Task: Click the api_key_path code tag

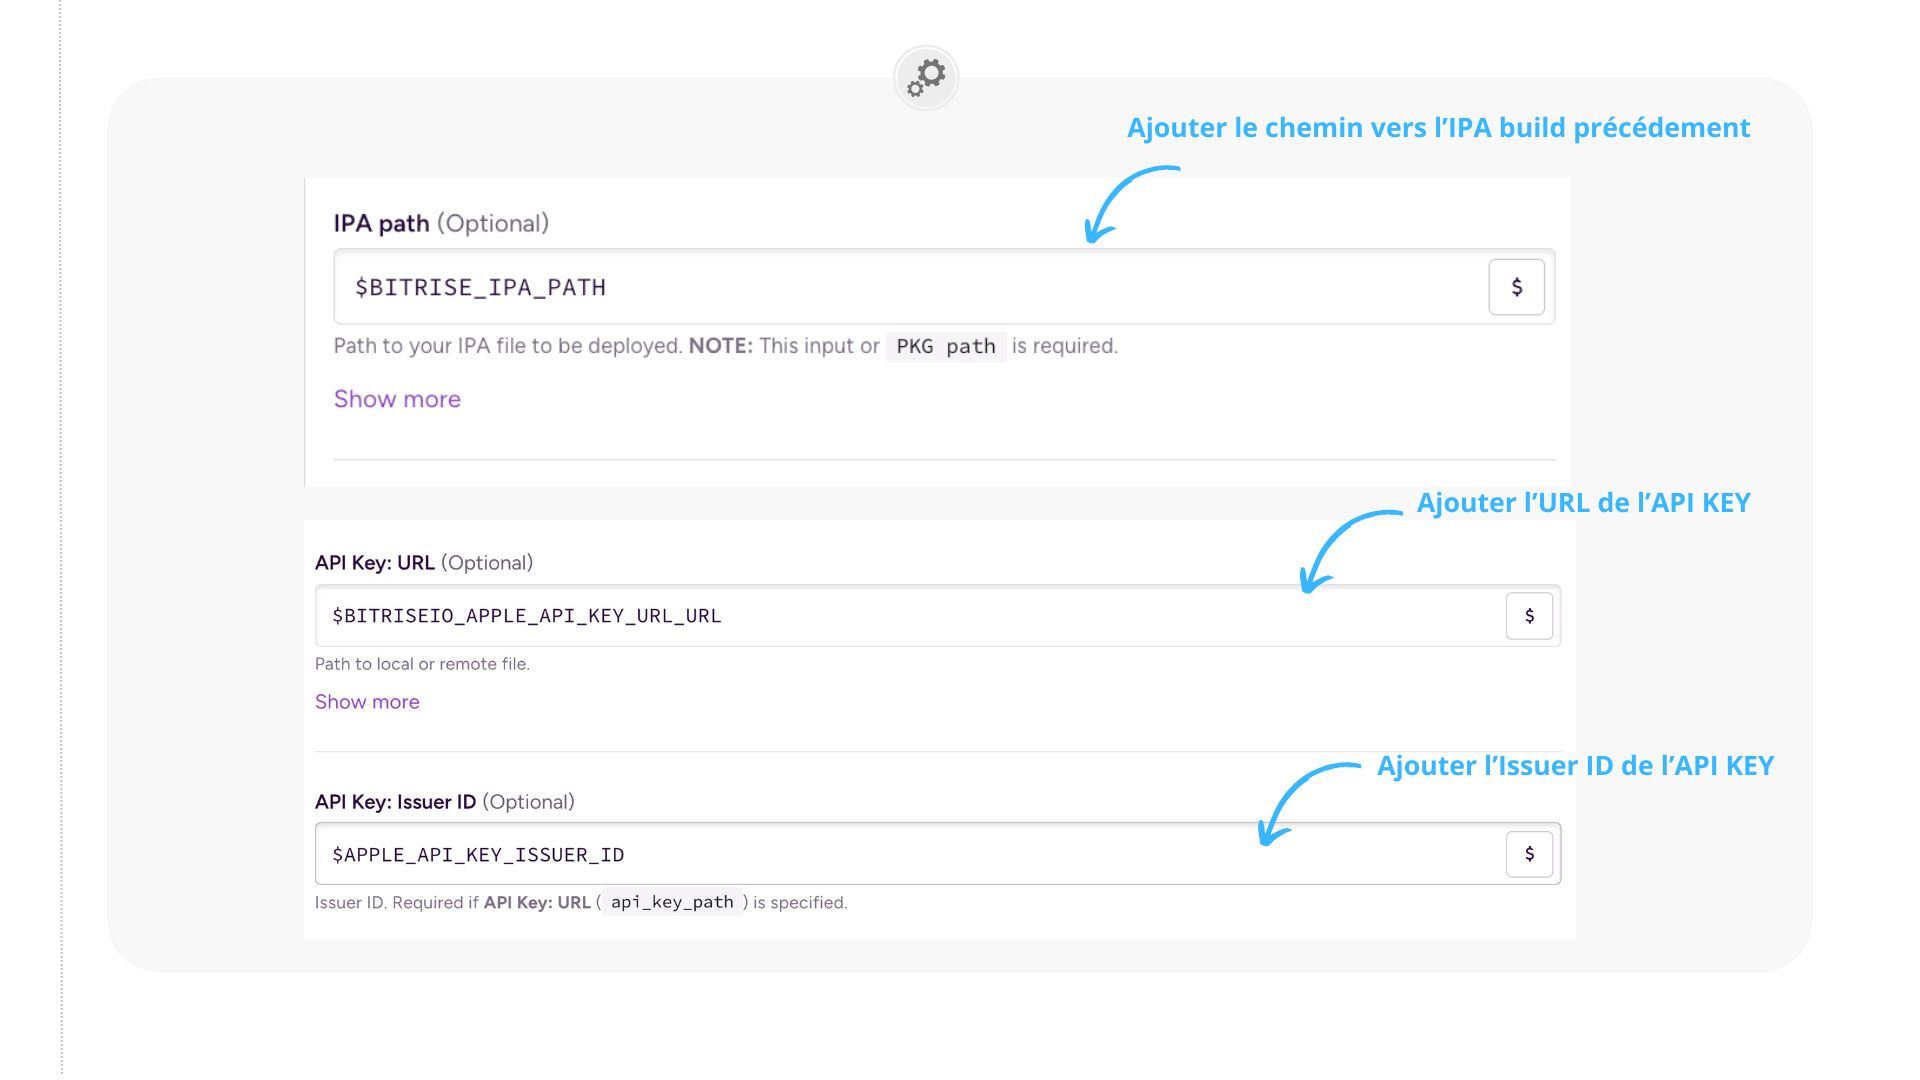Action: [x=672, y=902]
